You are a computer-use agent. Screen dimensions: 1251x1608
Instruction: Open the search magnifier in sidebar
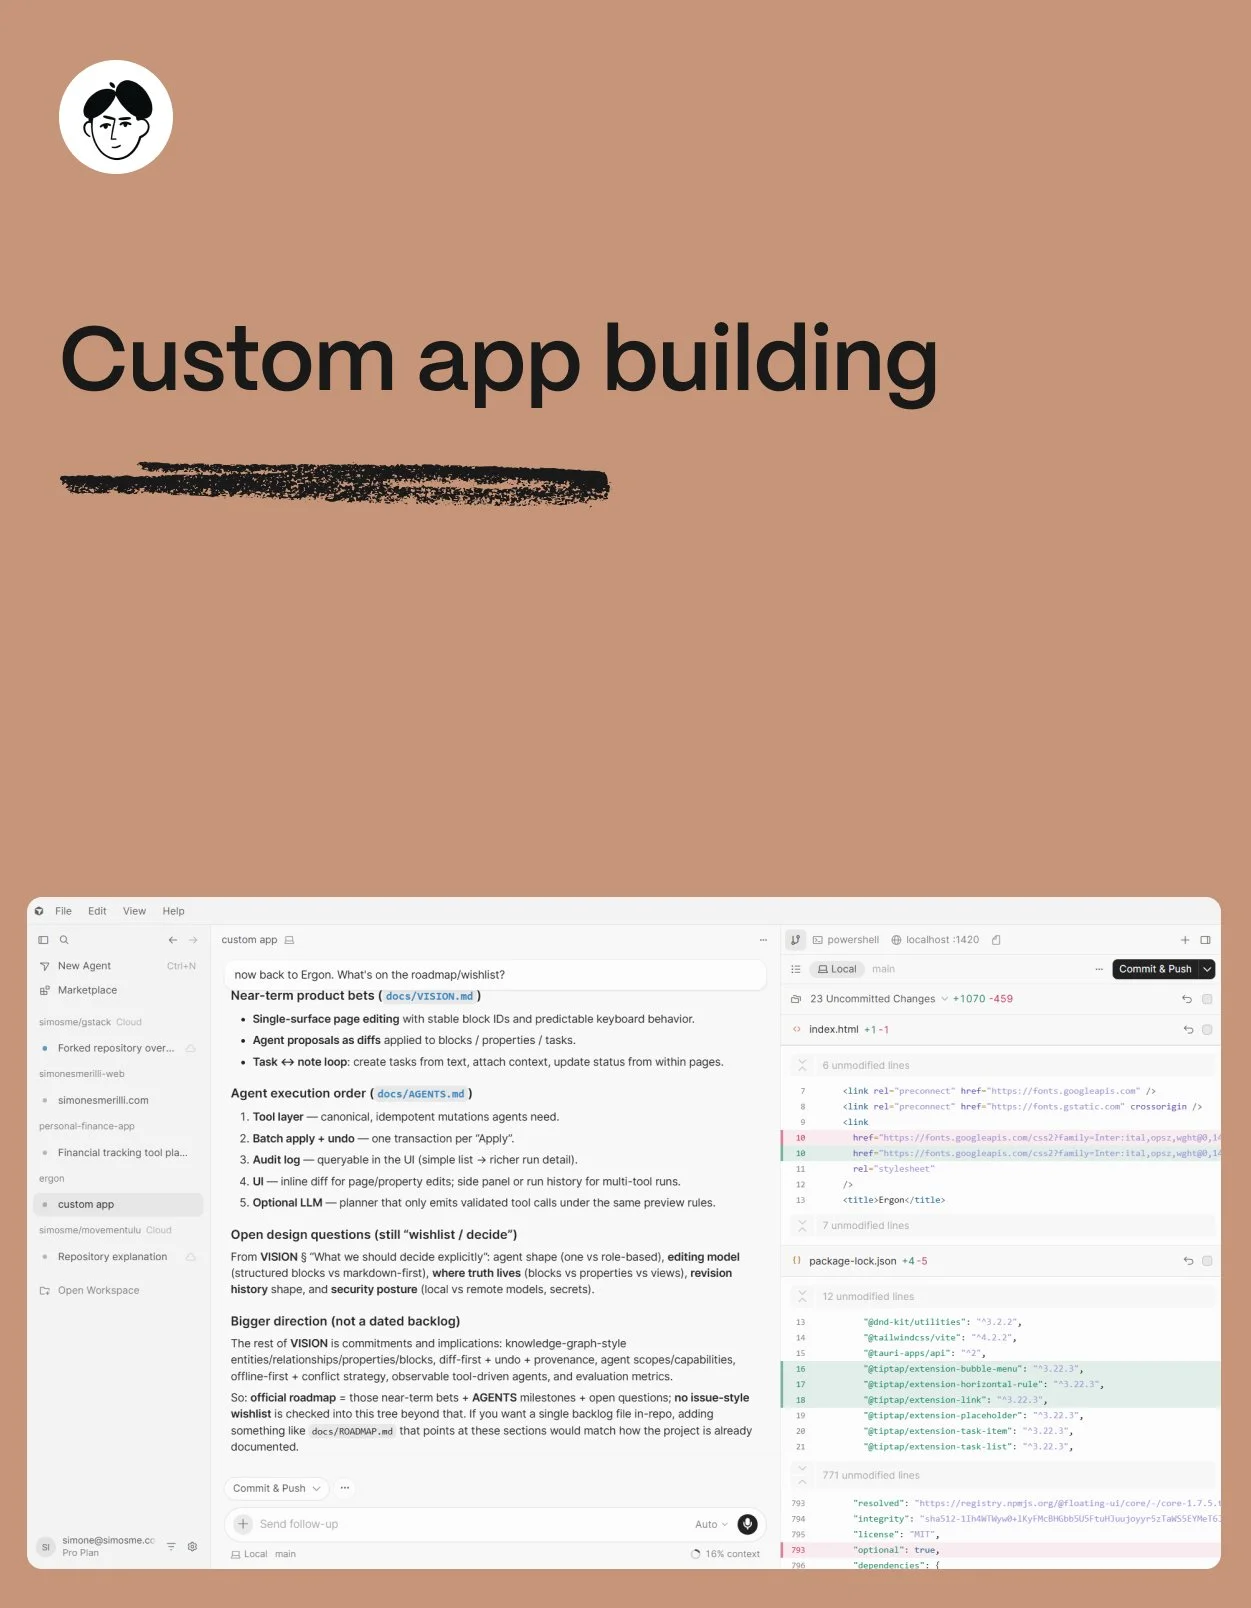(64, 940)
